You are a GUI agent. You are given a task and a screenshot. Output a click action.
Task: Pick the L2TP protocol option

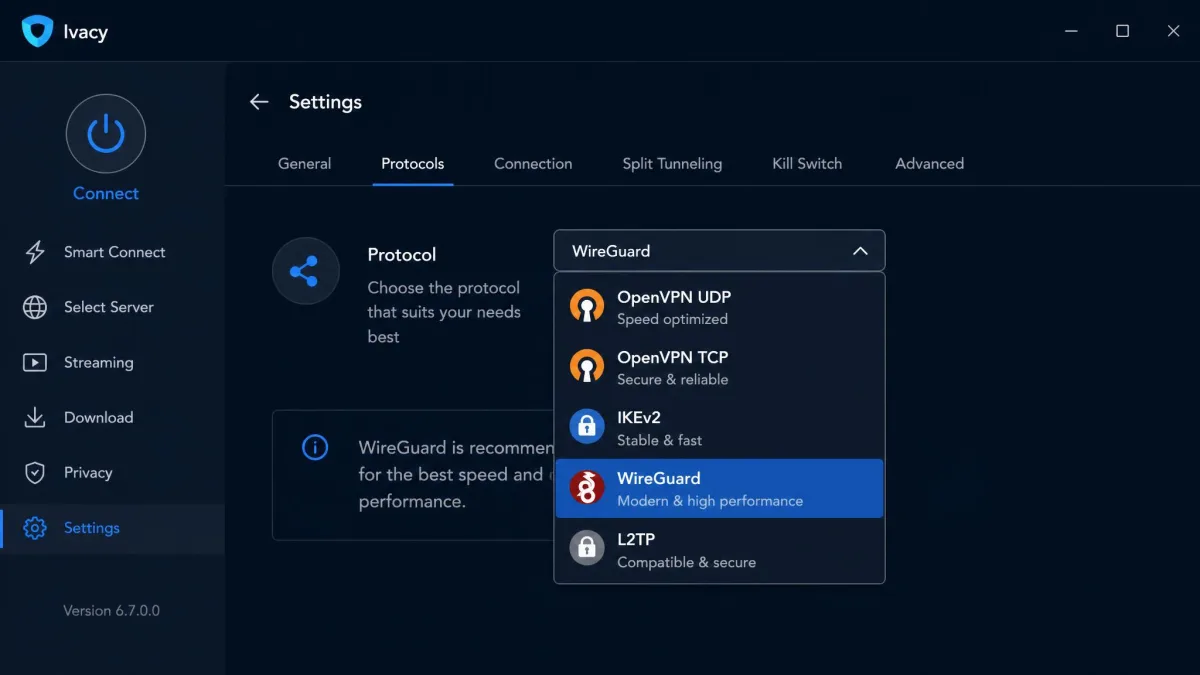[x=719, y=549]
